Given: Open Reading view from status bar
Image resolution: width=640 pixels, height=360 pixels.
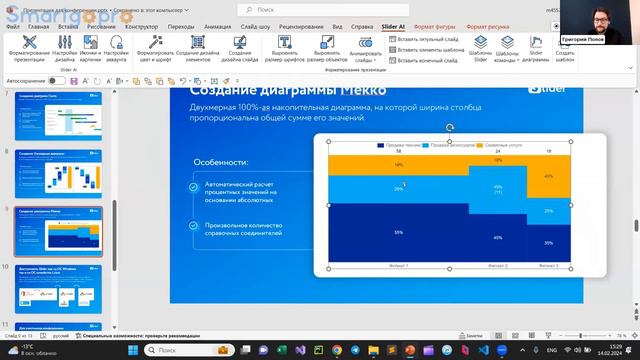Looking at the screenshot, I should [x=531, y=336].
